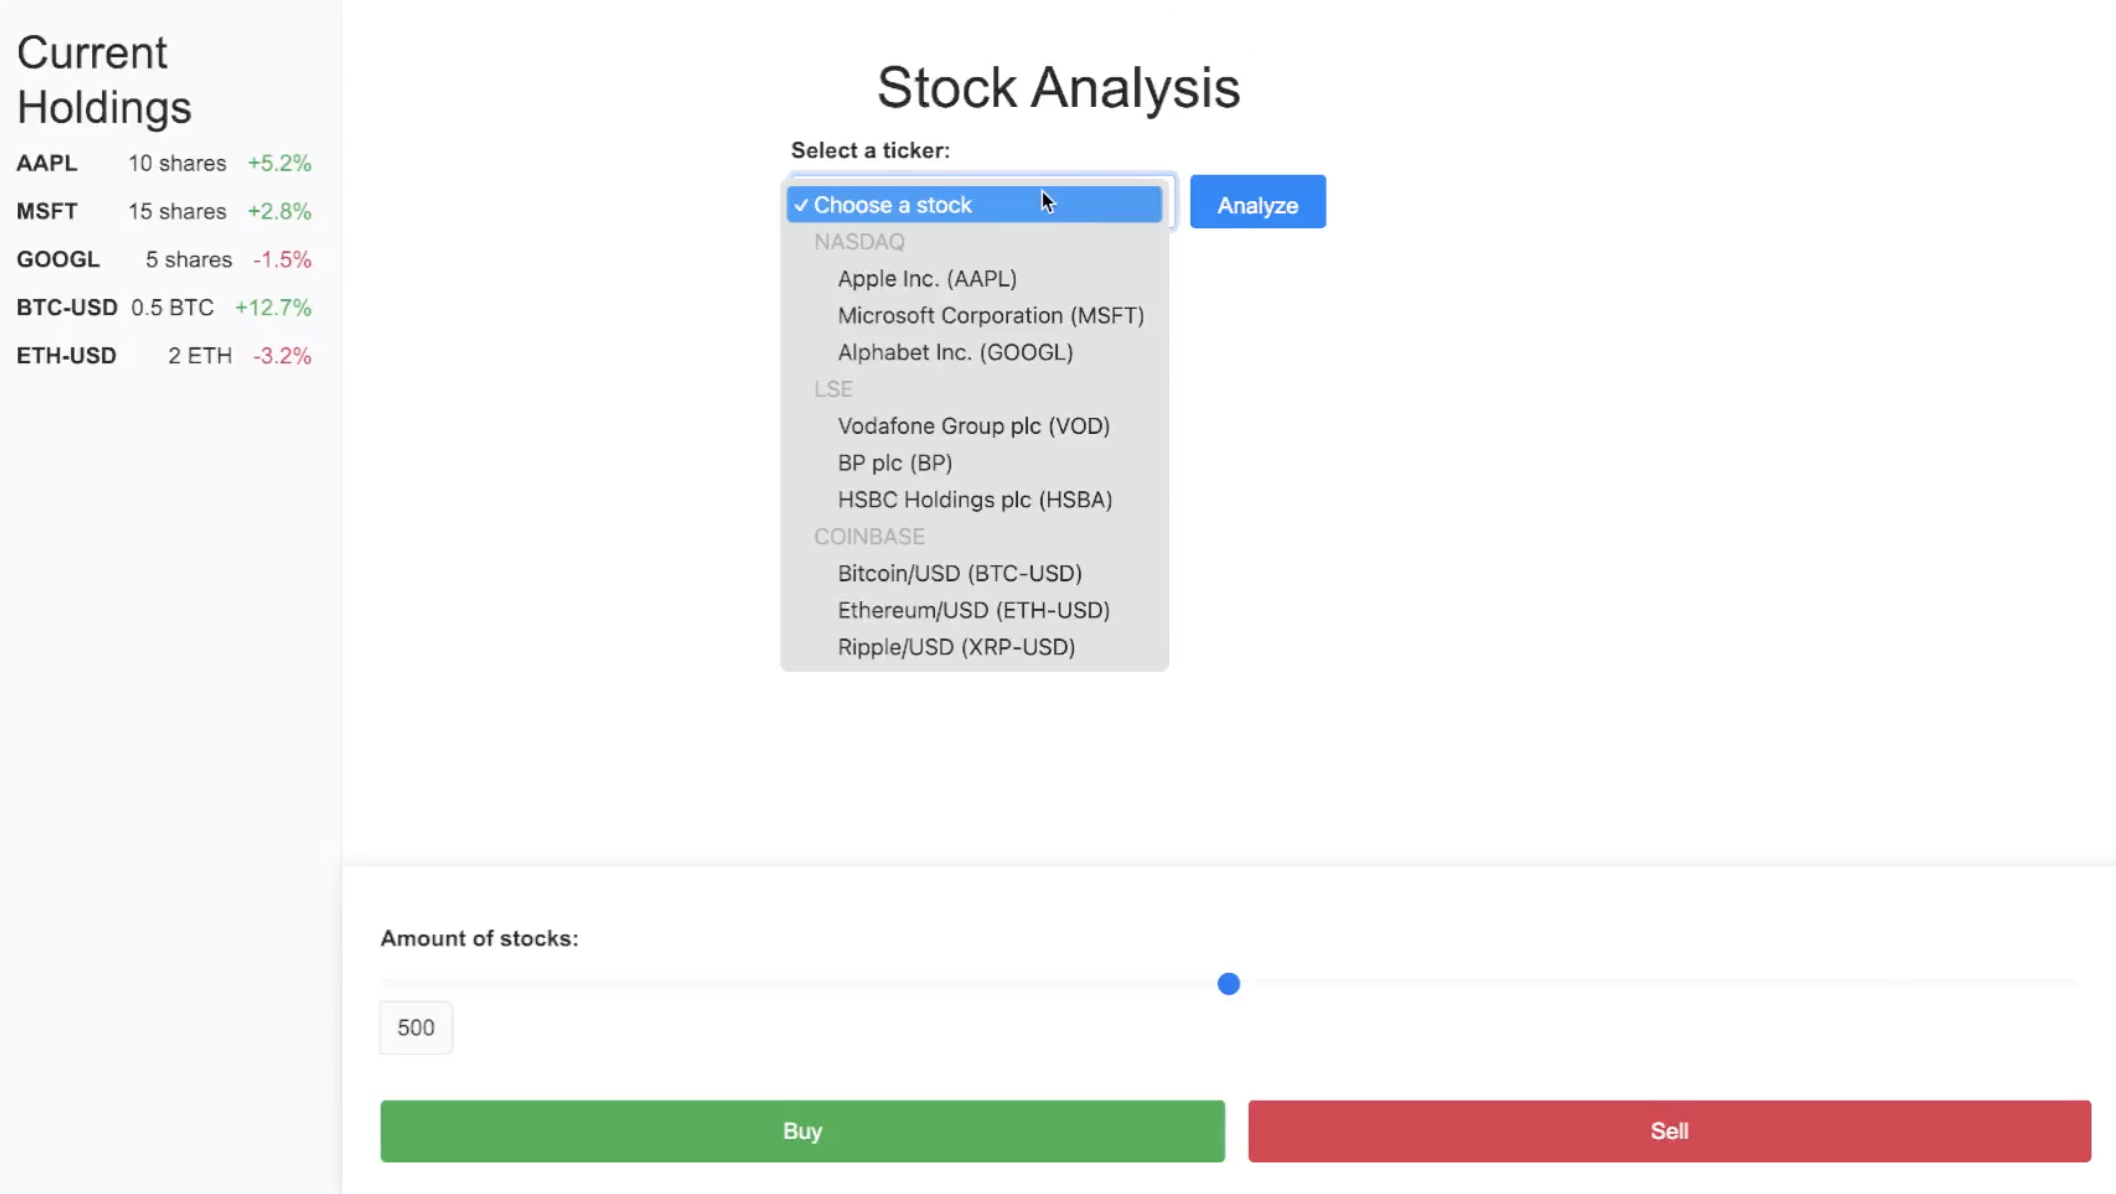Click the green Buy button
This screenshot has height=1194, width=2116.
click(x=802, y=1131)
